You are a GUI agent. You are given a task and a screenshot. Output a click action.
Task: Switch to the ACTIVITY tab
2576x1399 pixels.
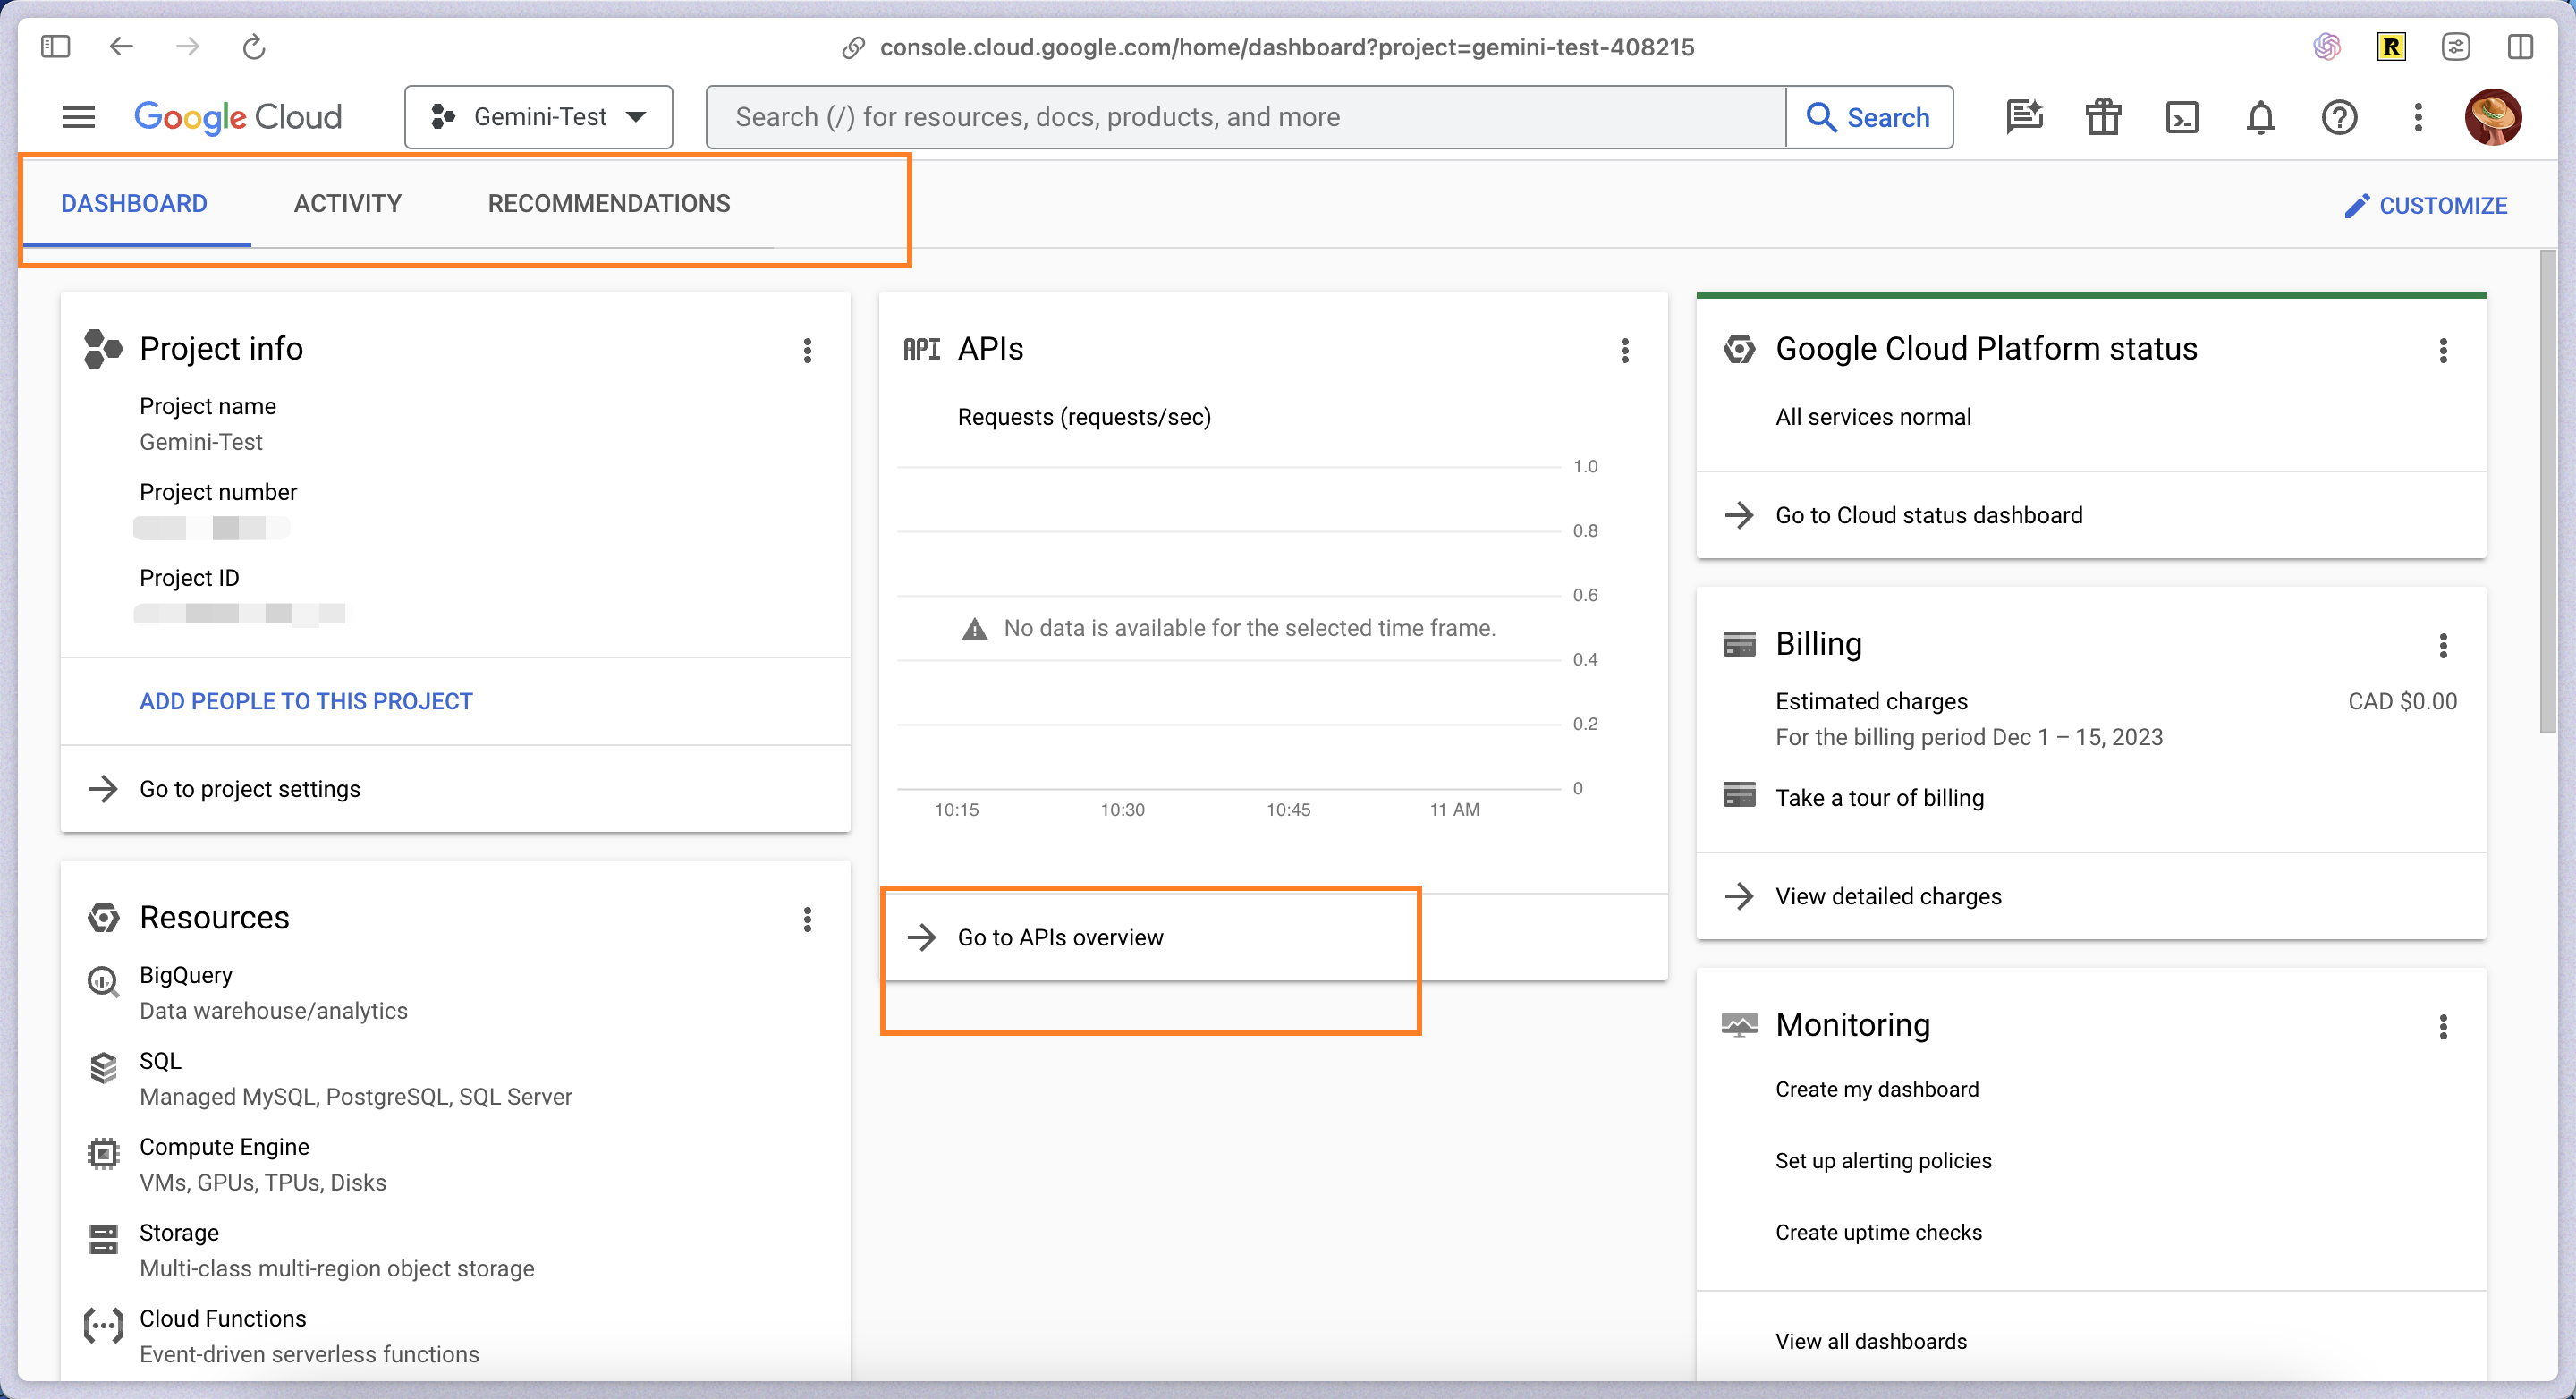pyautogui.click(x=347, y=203)
